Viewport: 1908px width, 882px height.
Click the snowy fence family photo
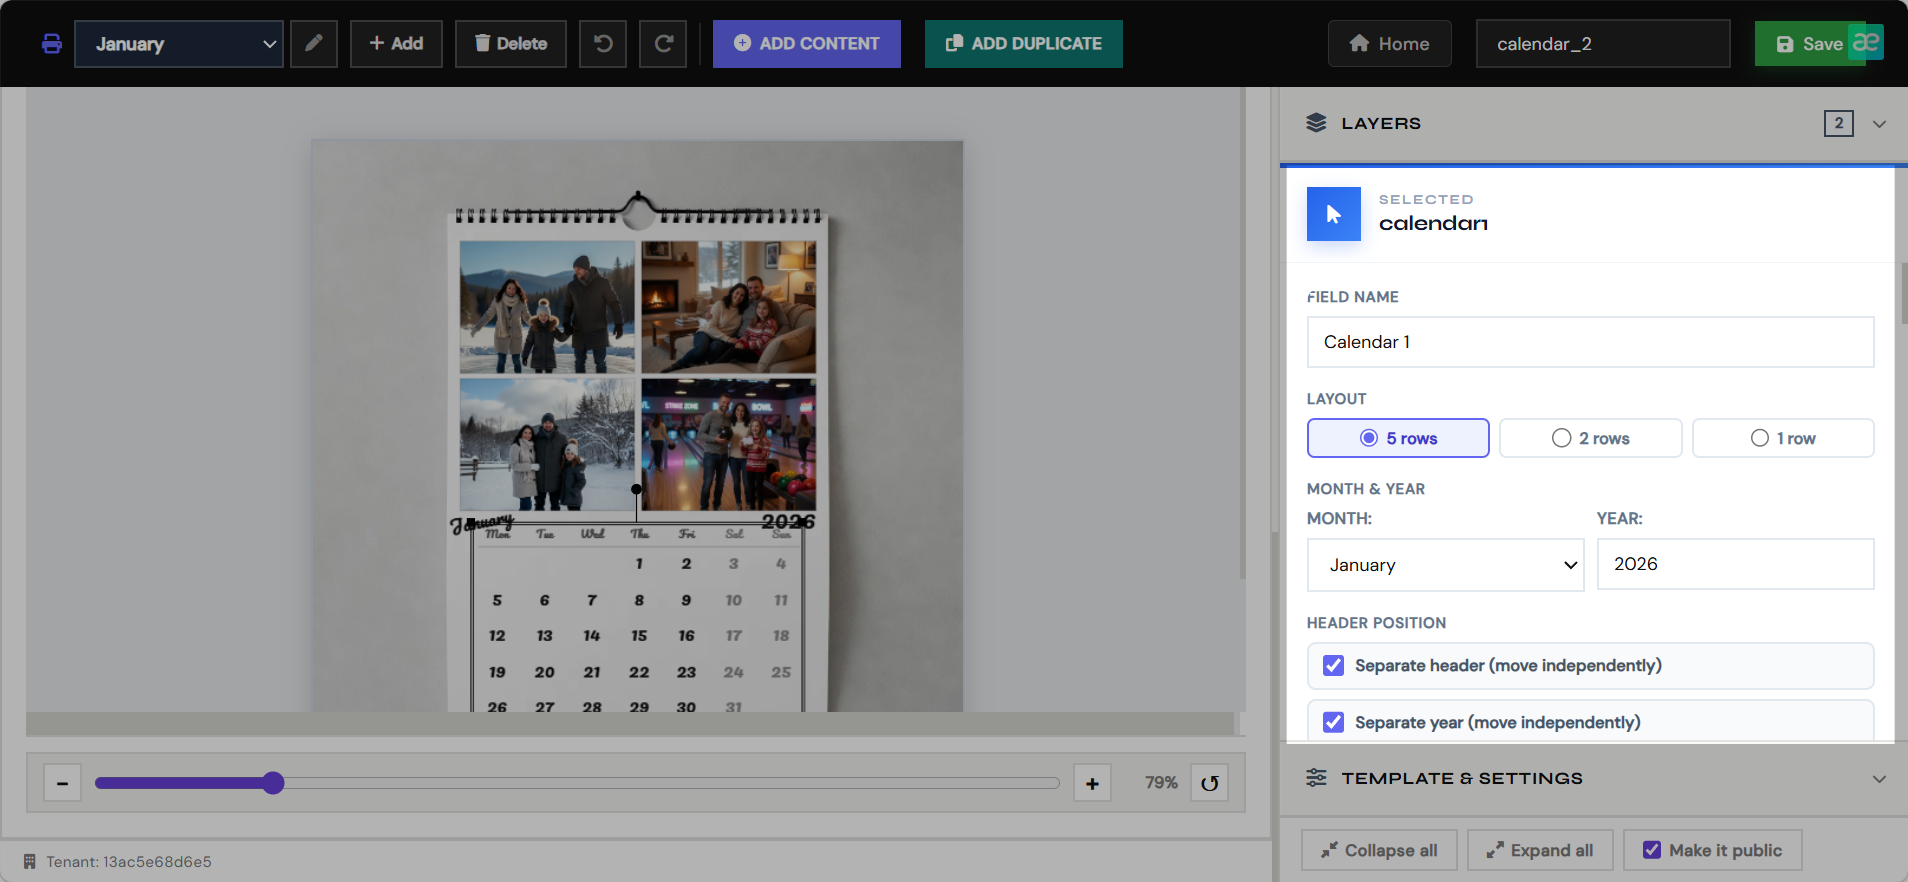(547, 445)
